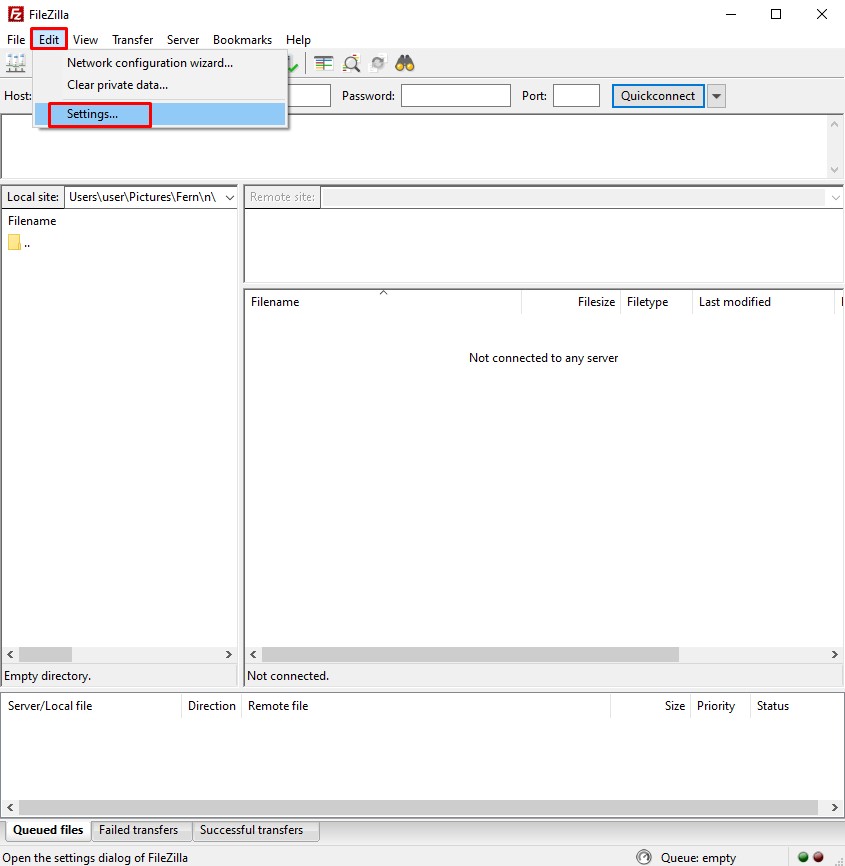Sort remote list by Filetype column
The height and width of the screenshot is (866, 845).
[656, 302]
